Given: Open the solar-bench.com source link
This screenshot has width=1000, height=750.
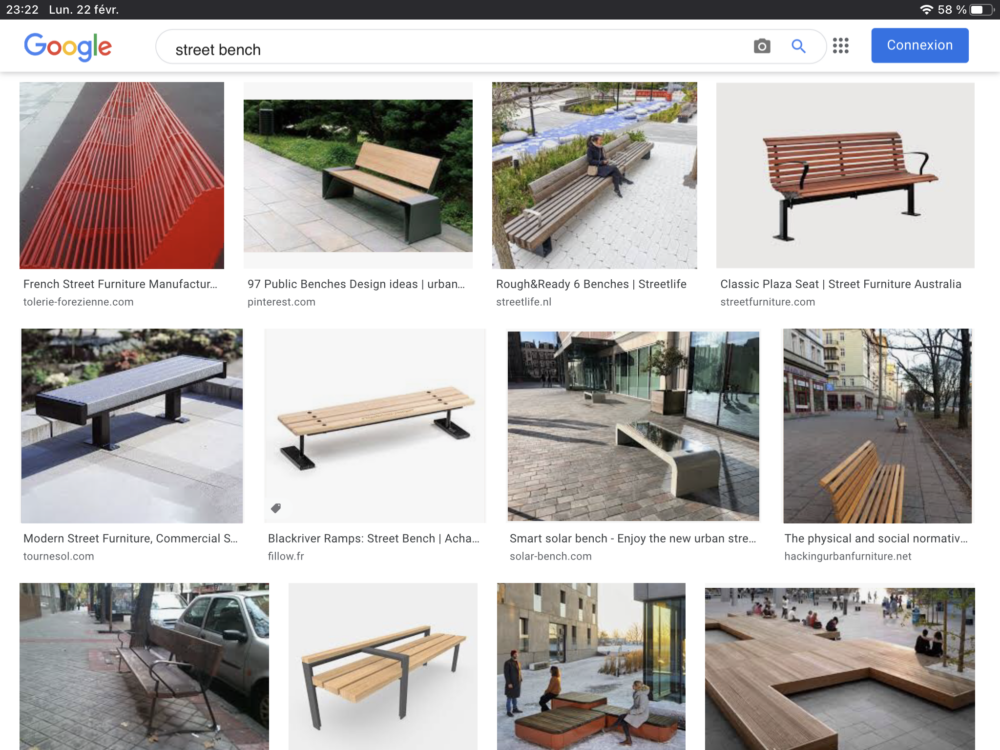Looking at the screenshot, I should [550, 556].
